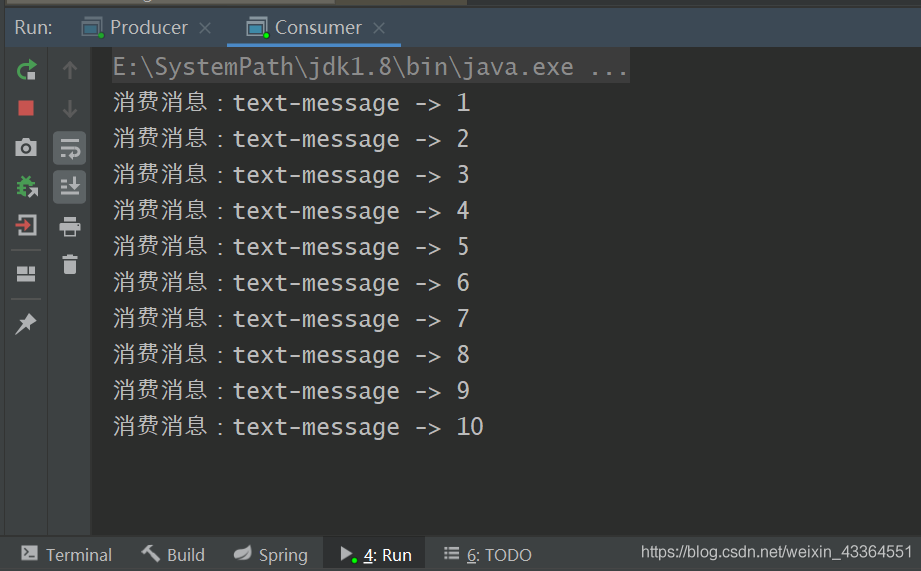This screenshot has width=921, height=571.
Task: Switch to the Producer run tab
Action: coord(147,27)
